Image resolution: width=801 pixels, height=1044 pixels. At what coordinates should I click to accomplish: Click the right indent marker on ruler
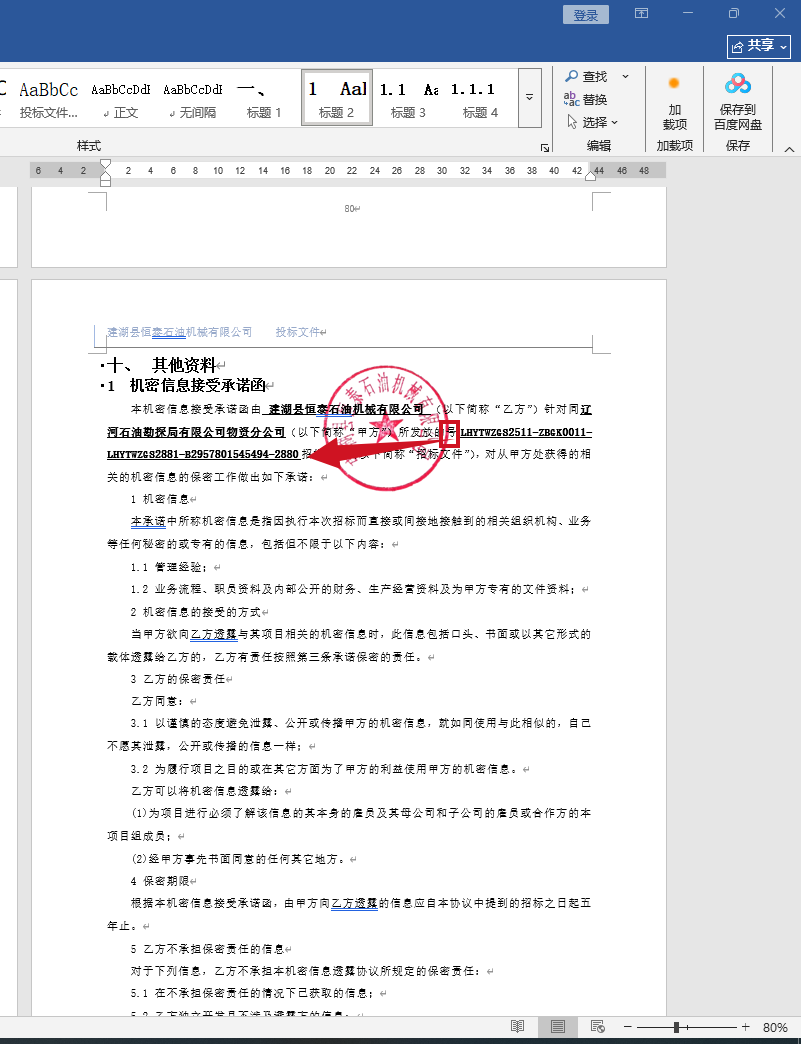(591, 176)
